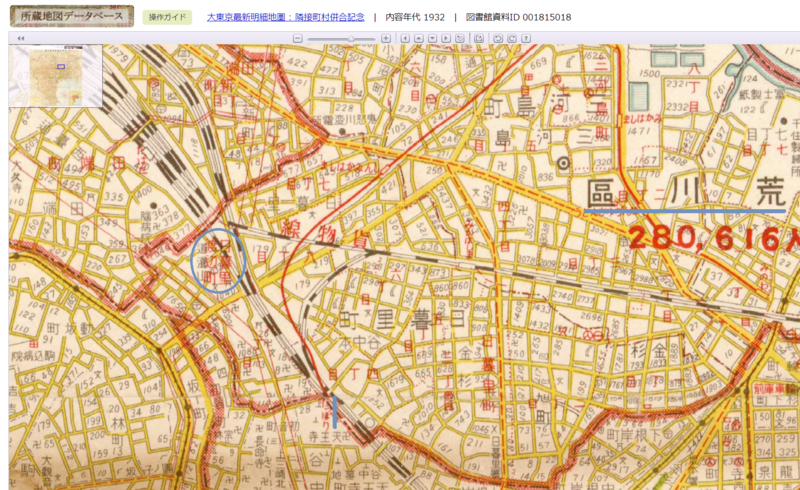Pan map left with the left arrow button

(405, 38)
